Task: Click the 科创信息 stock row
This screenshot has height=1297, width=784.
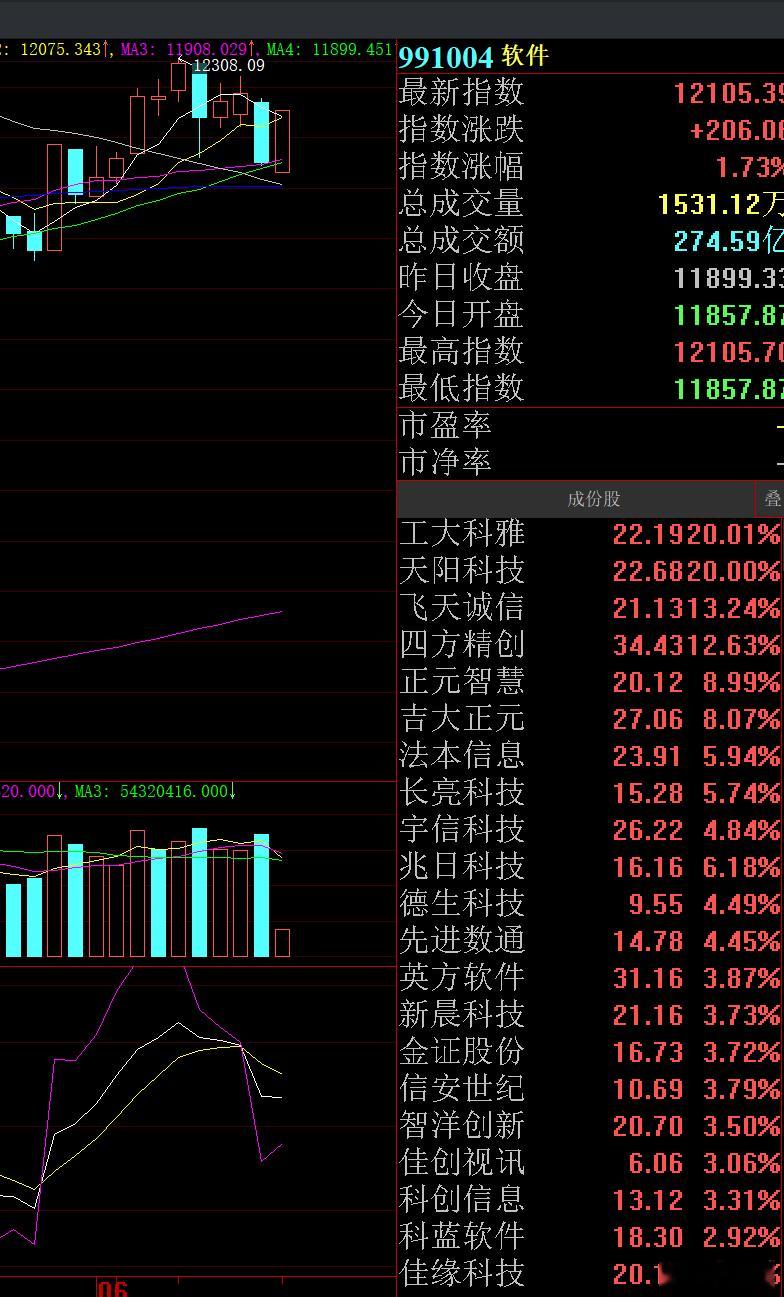Action: [590, 1200]
